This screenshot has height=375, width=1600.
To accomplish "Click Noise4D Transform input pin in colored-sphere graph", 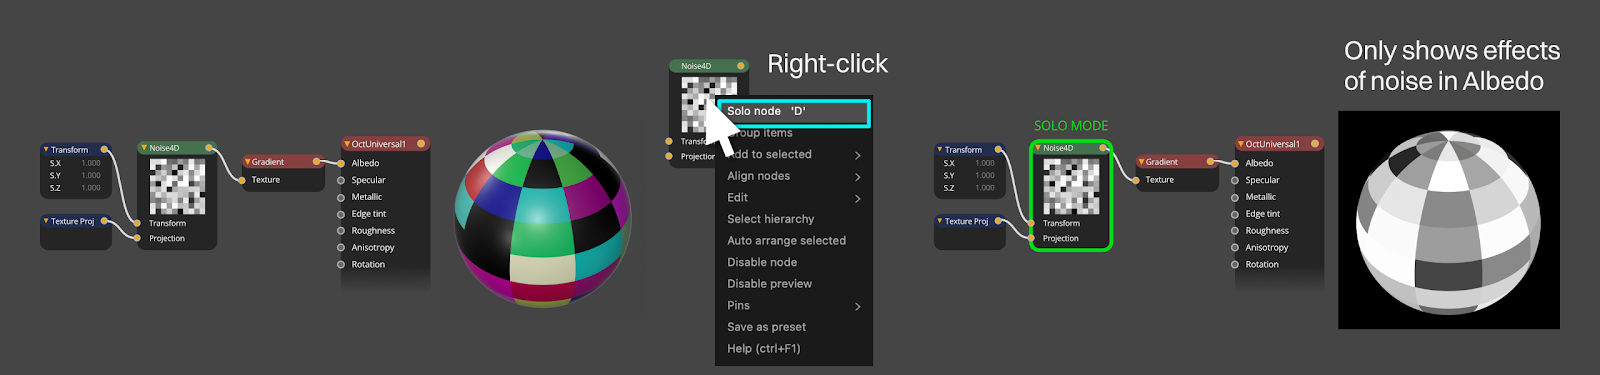I will click(x=138, y=223).
